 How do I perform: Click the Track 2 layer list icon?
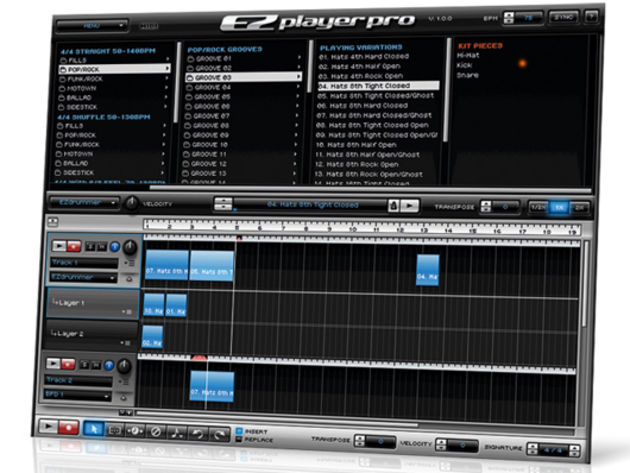click(x=124, y=382)
